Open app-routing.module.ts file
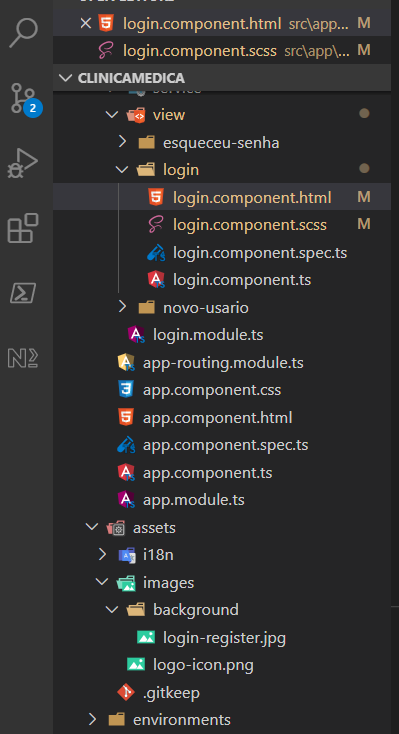Image resolution: width=399 pixels, height=734 pixels. click(x=223, y=363)
